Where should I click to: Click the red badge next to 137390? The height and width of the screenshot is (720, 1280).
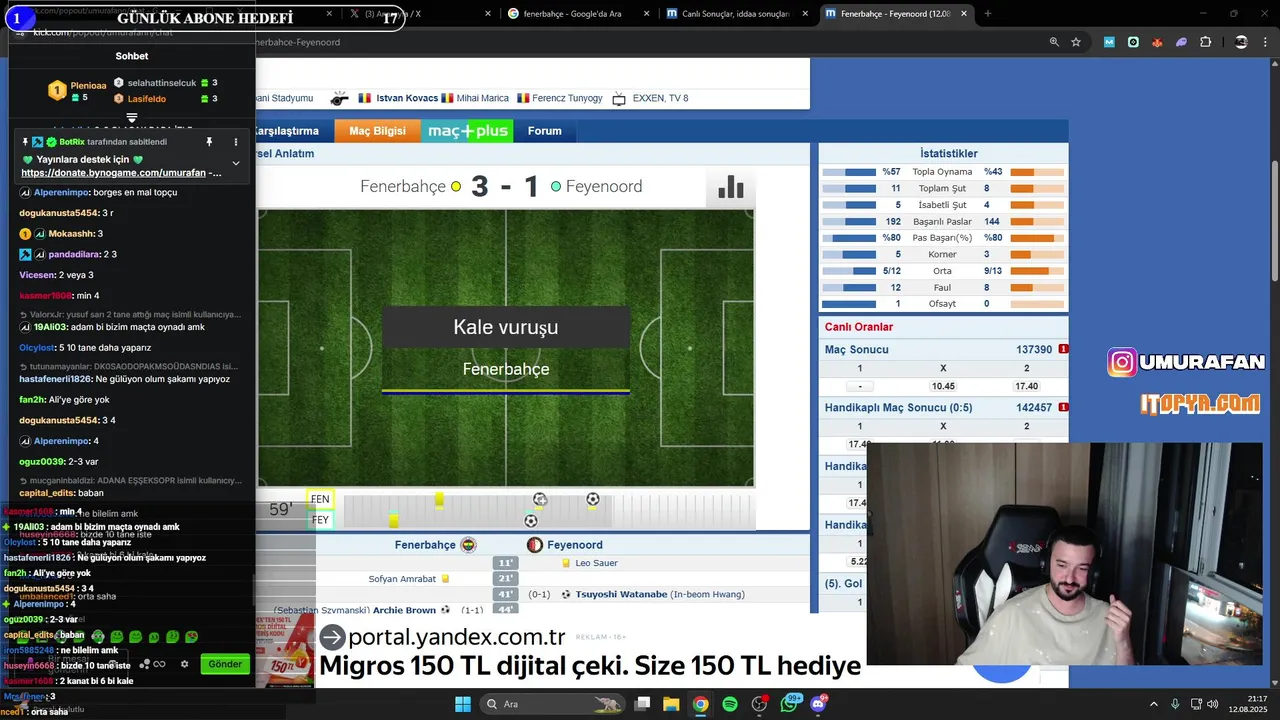[x=1063, y=349]
